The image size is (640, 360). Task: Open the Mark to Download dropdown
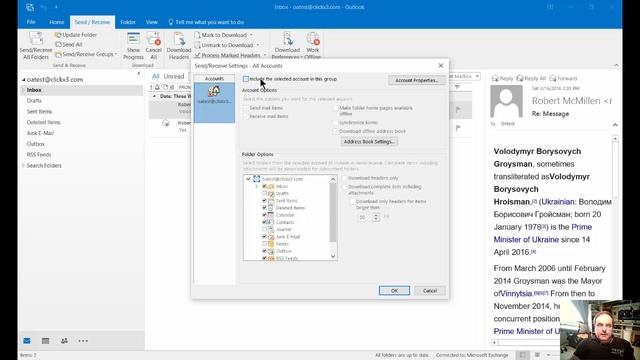(x=251, y=35)
